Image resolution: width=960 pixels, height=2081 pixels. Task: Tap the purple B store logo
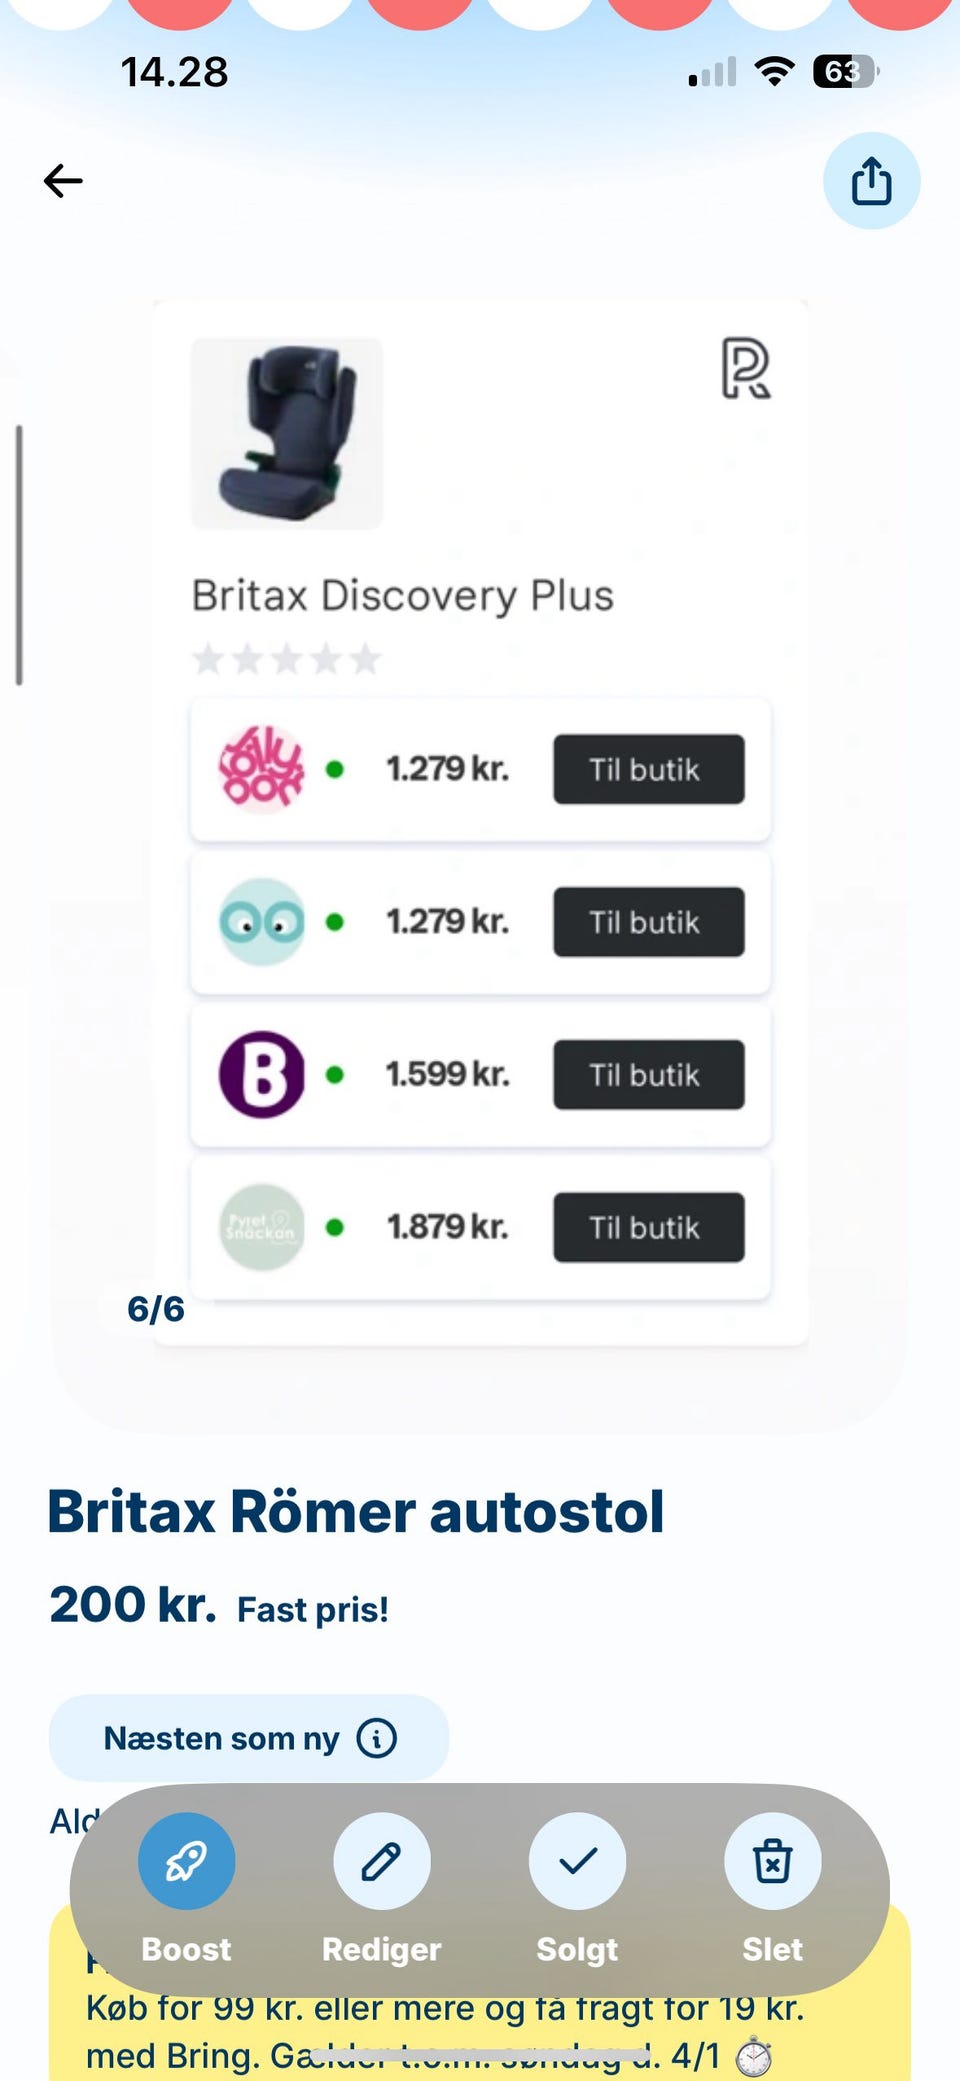coord(262,1074)
